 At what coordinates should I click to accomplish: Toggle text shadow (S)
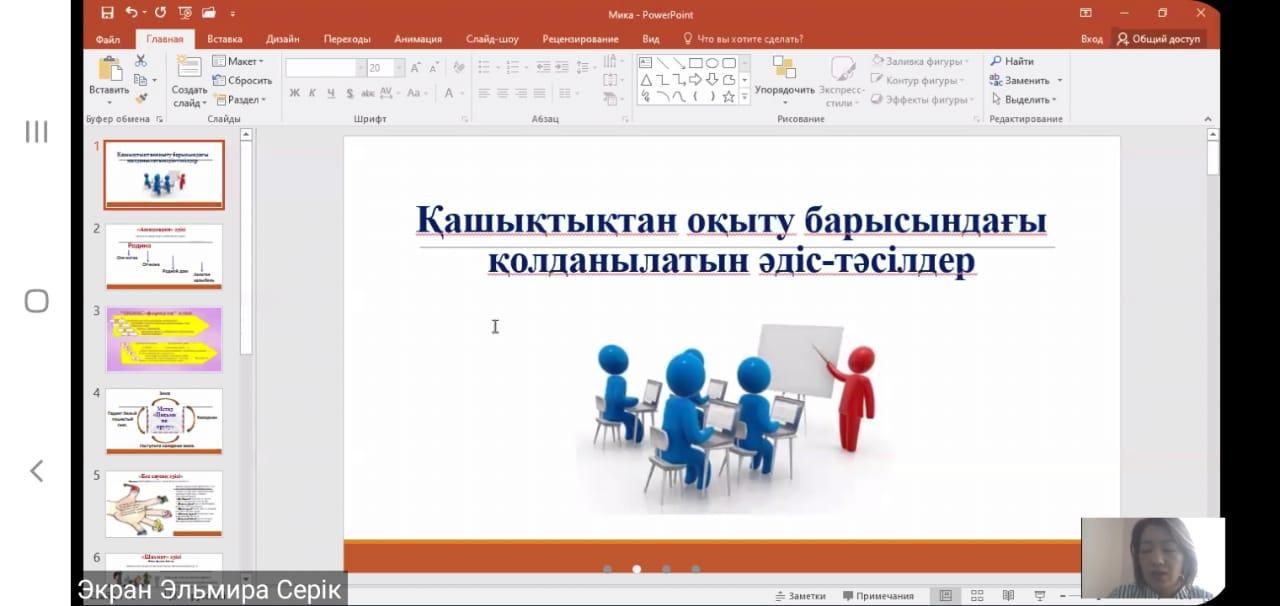point(350,93)
